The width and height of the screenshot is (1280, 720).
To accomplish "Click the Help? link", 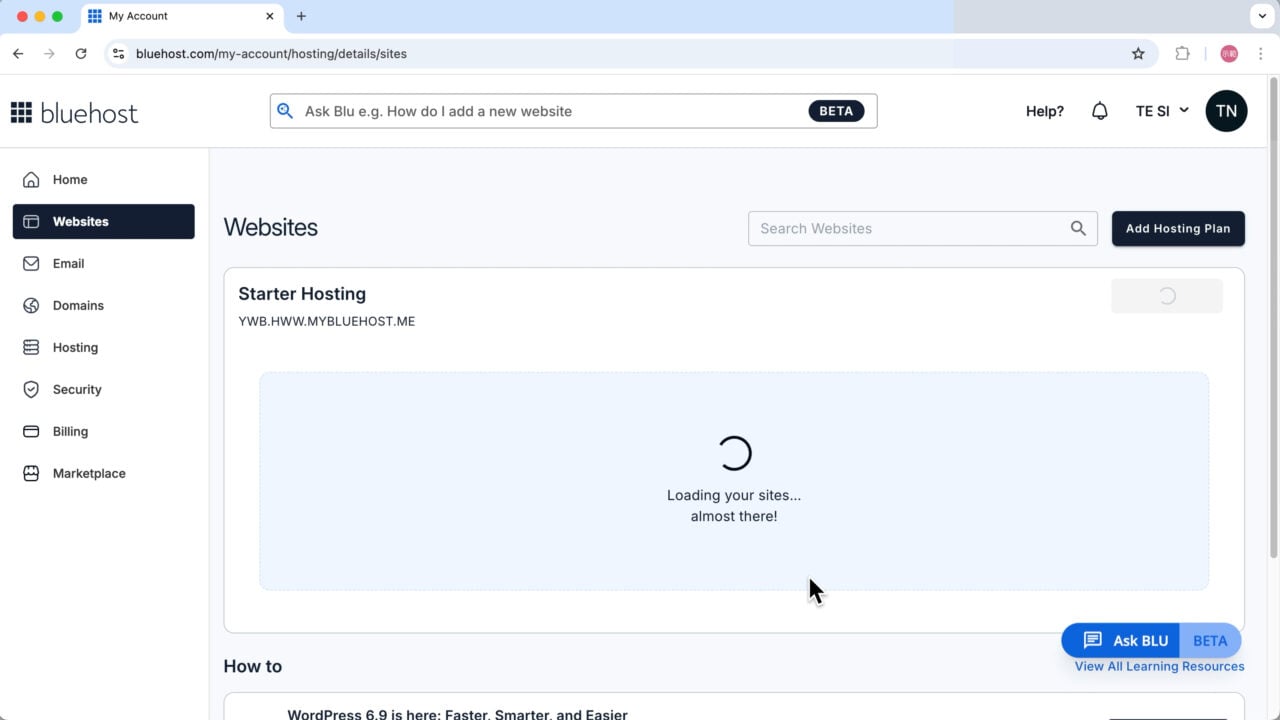I will point(1044,111).
